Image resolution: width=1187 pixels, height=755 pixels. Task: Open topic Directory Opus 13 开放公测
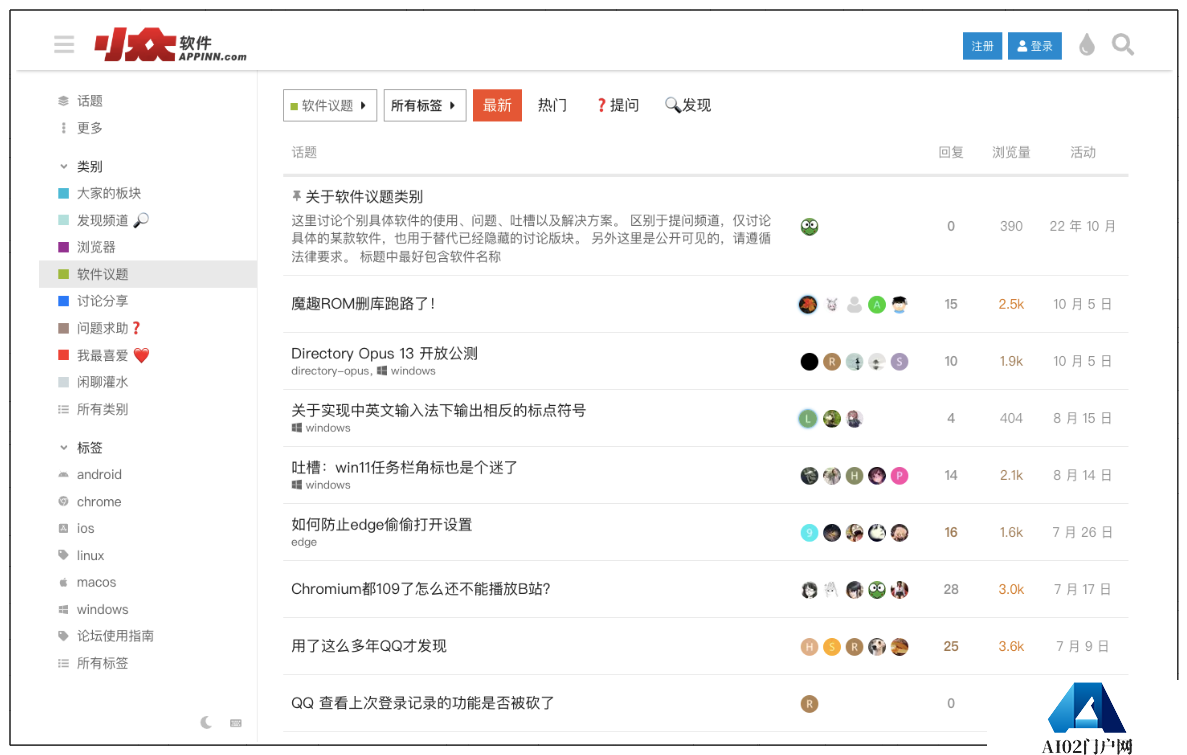click(x=385, y=354)
